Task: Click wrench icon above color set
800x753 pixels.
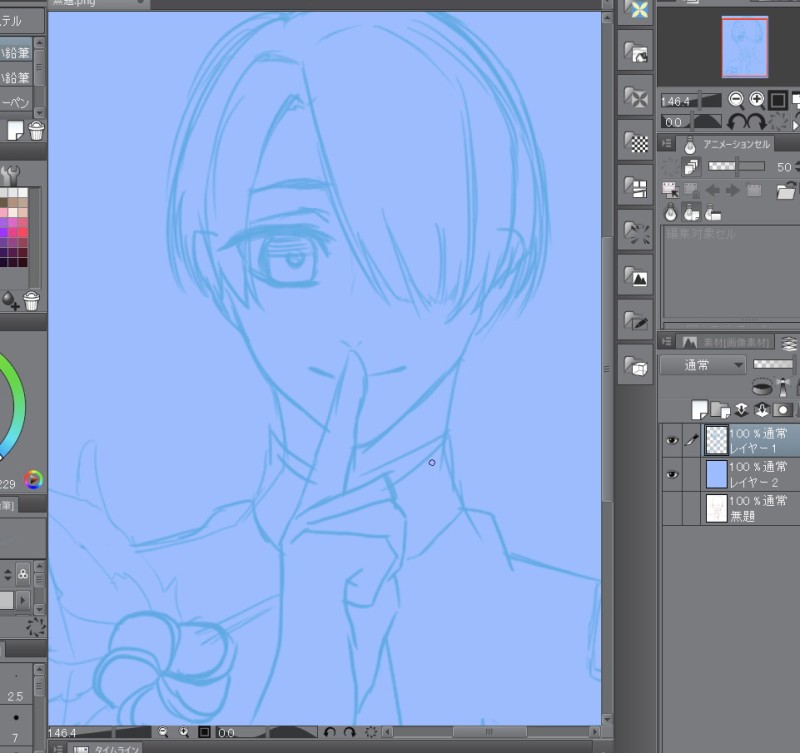Action: pyautogui.click(x=10, y=175)
